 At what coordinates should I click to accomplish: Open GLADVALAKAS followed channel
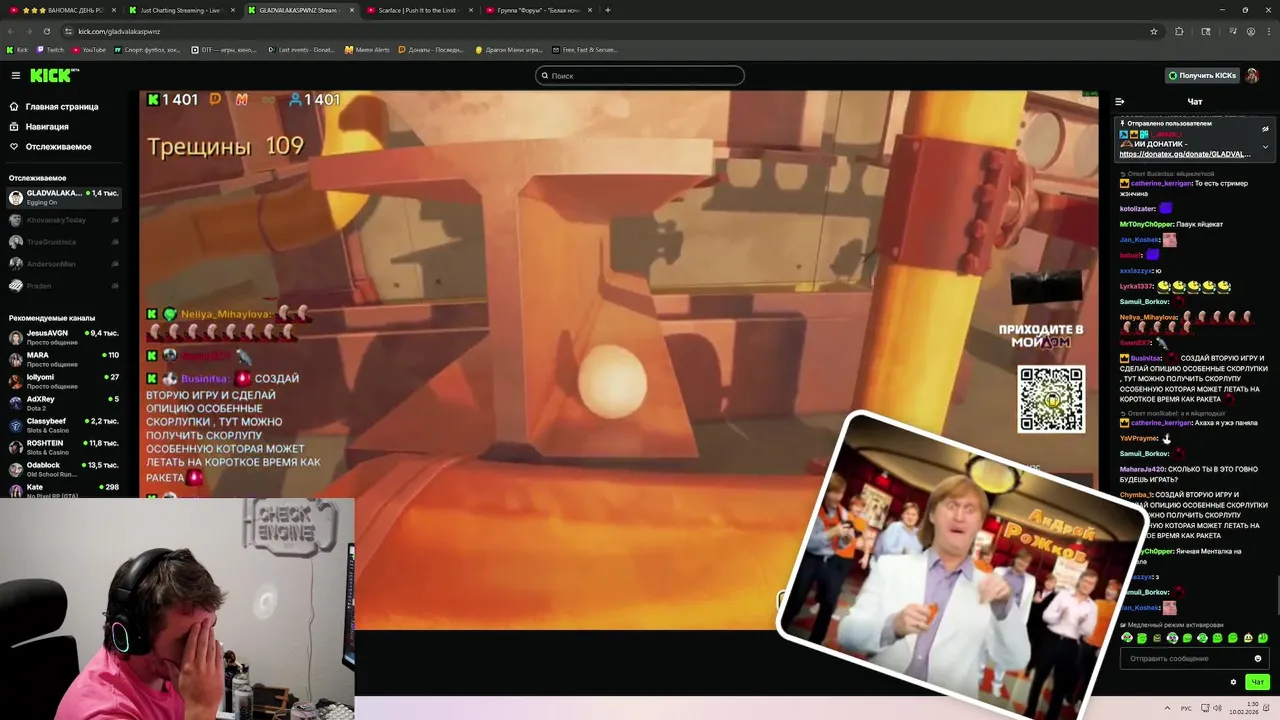[62, 197]
